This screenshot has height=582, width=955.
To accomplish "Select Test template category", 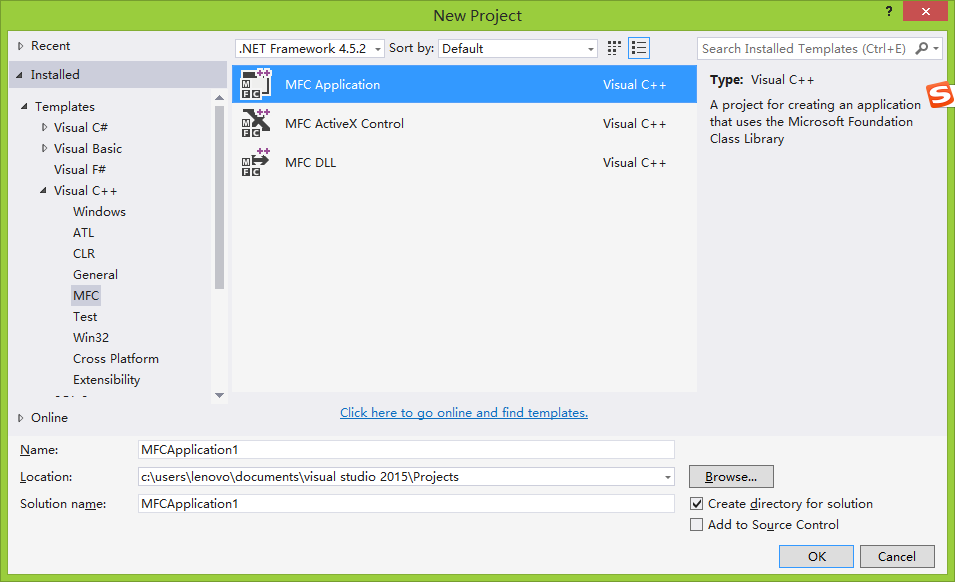I will [x=85, y=317].
